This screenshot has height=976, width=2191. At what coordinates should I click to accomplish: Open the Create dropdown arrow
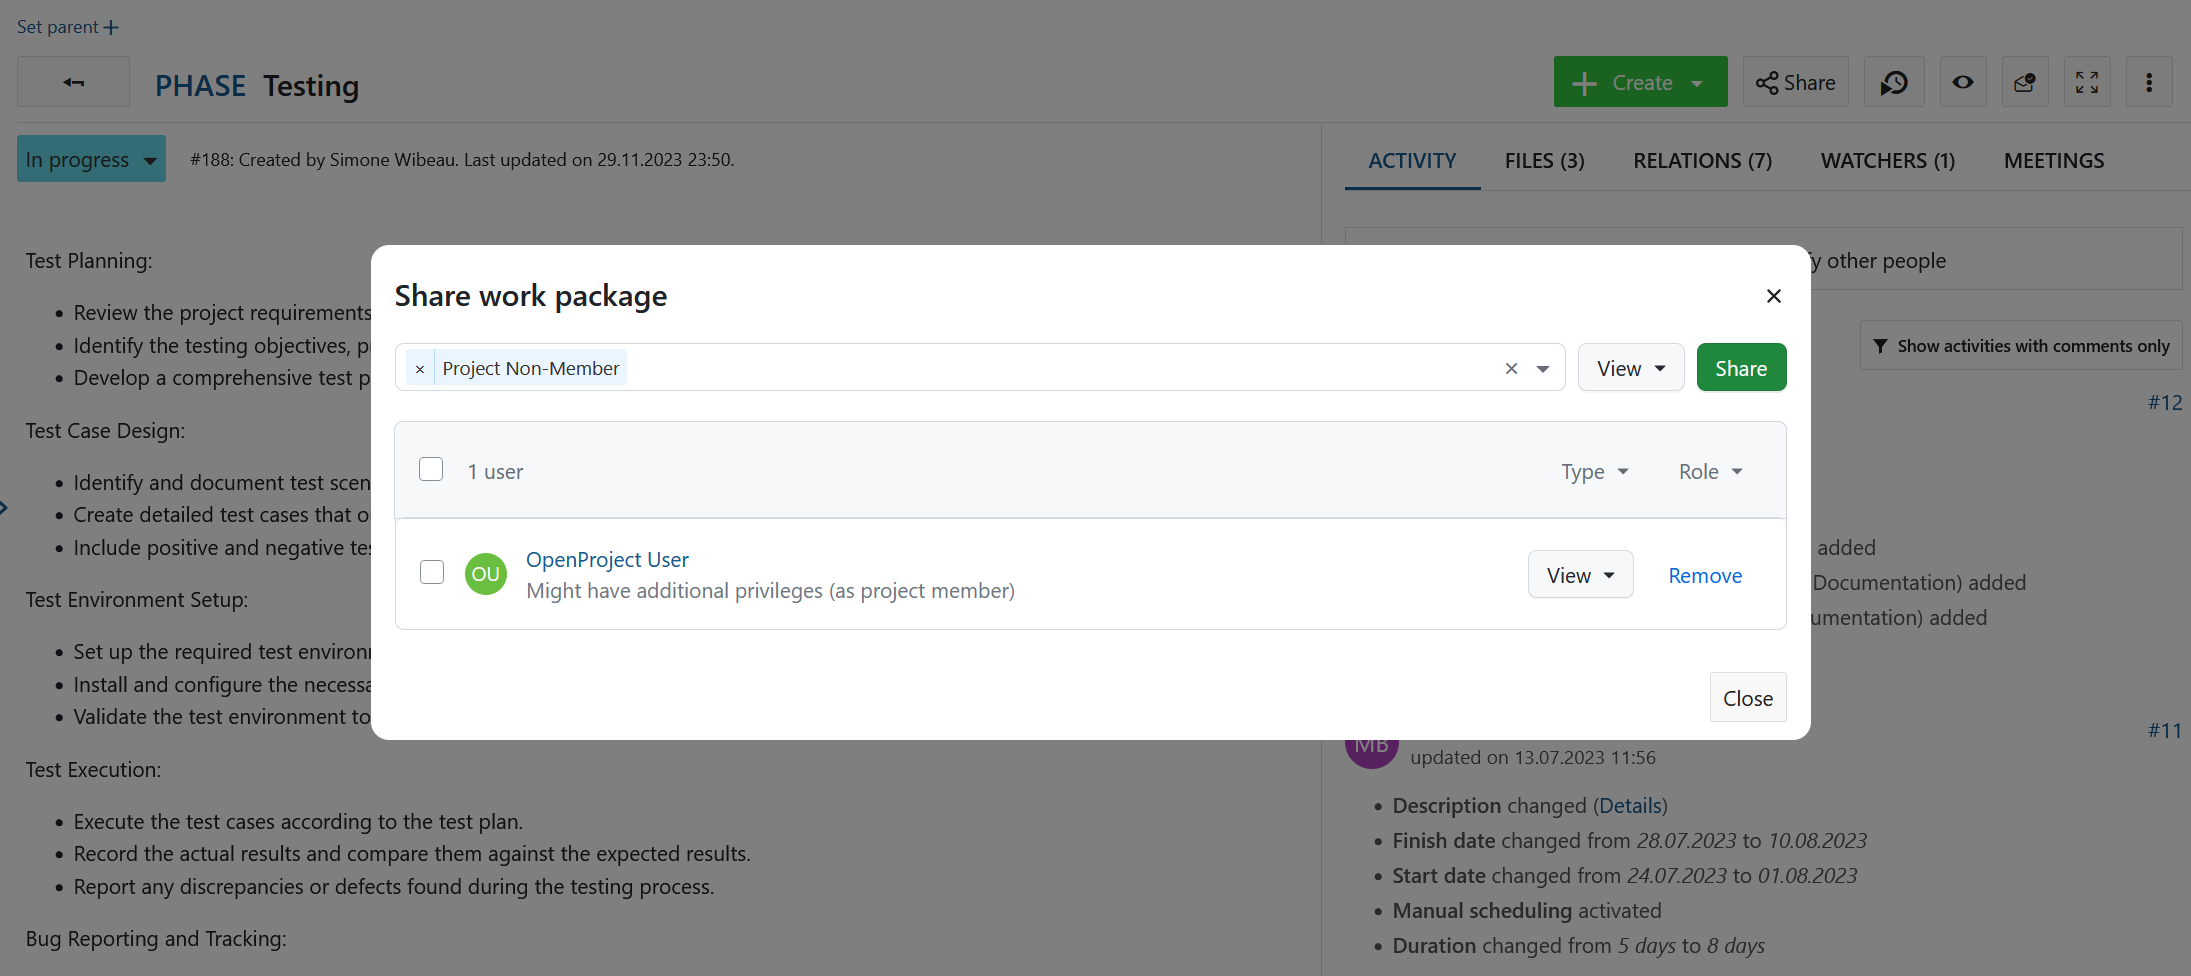click(1697, 83)
